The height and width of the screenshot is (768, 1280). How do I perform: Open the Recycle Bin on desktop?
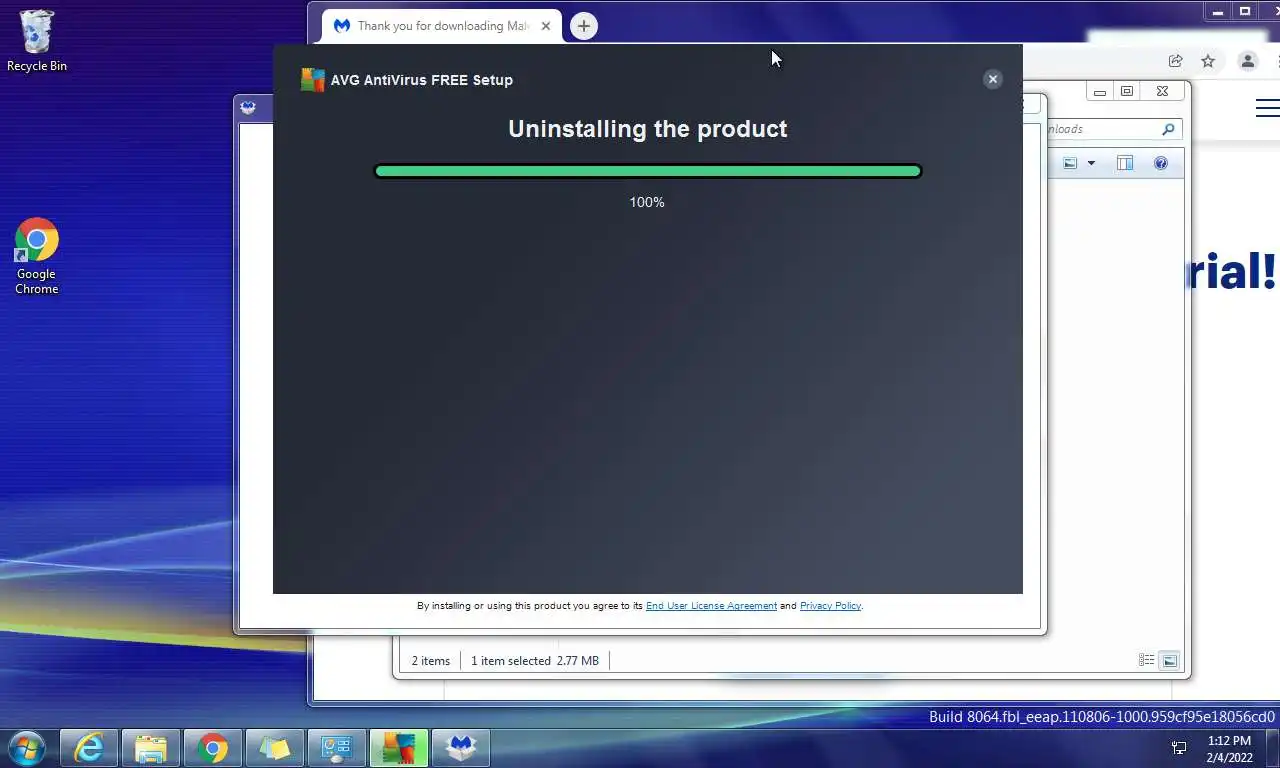click(x=37, y=41)
